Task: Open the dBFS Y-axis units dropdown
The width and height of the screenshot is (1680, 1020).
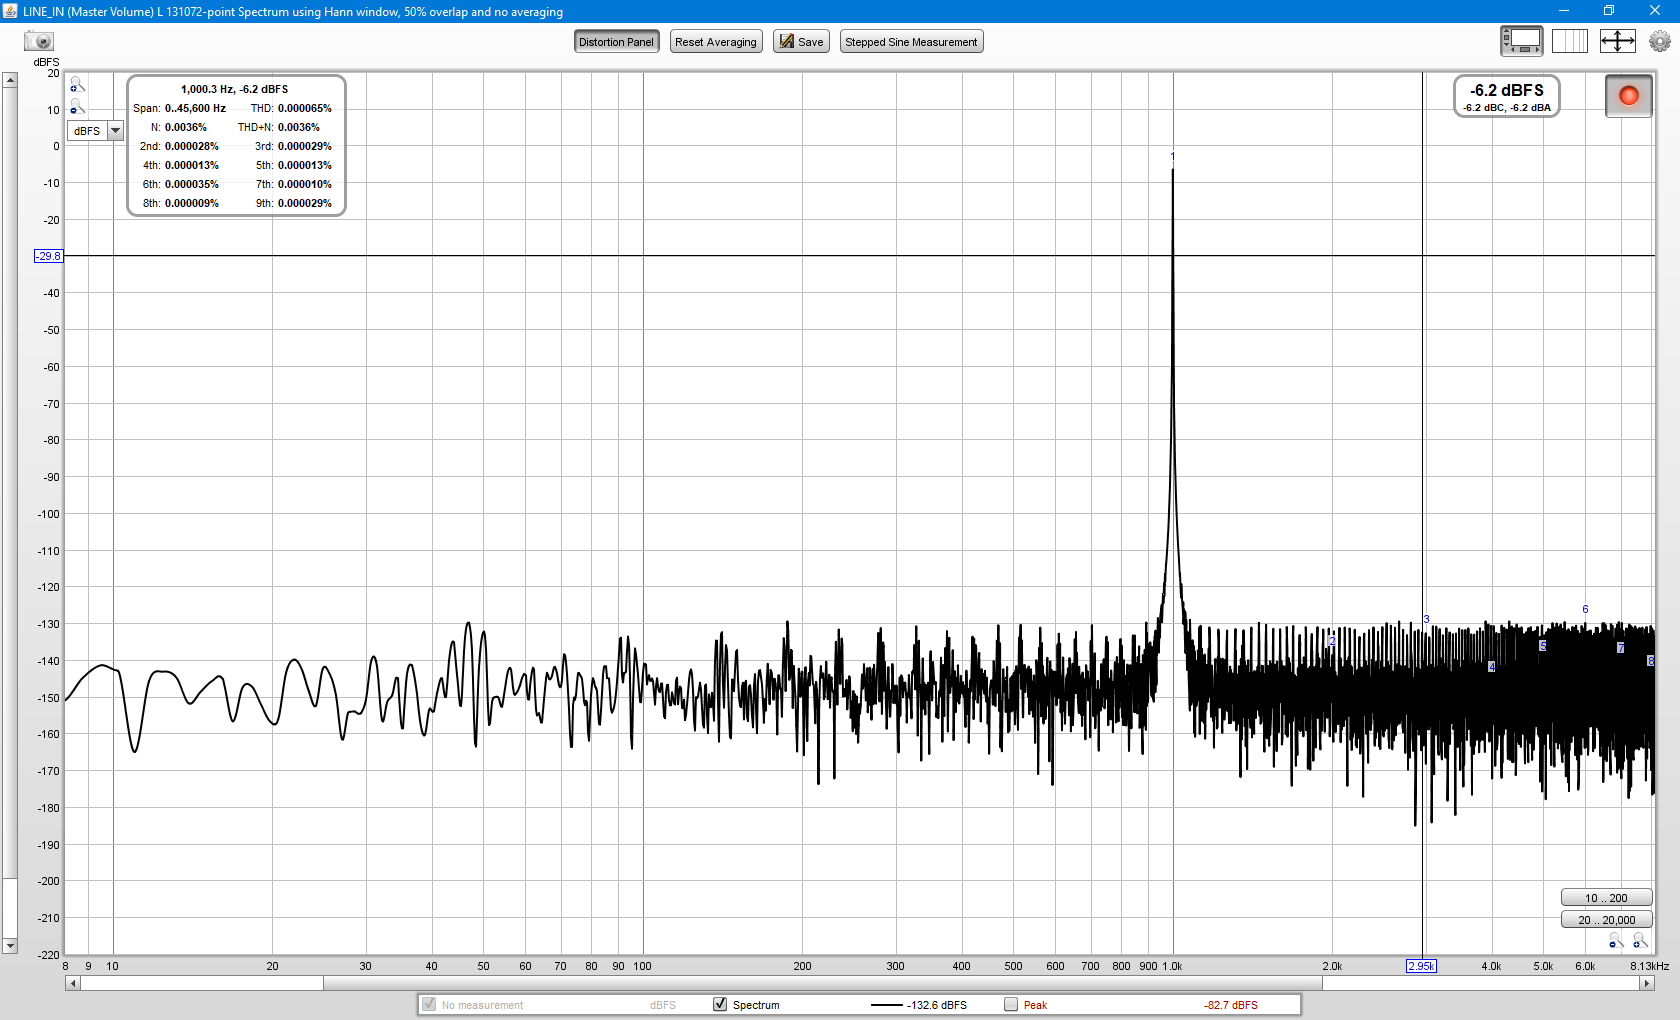Action: tap(115, 131)
